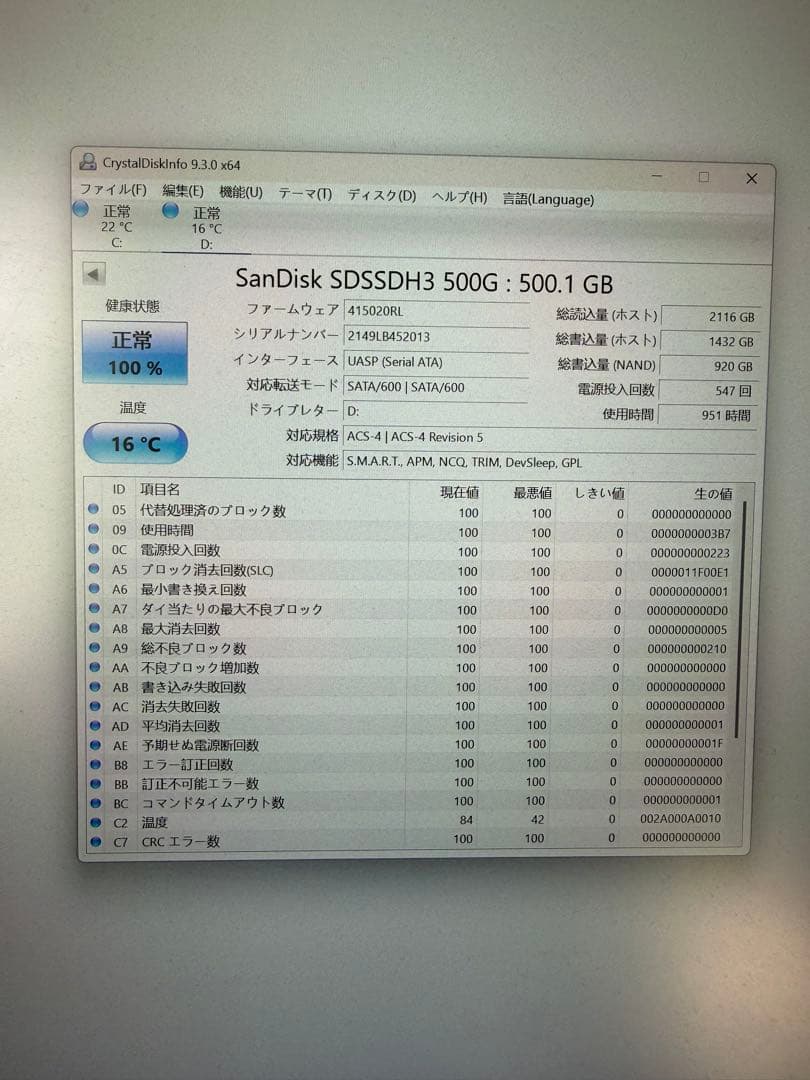Image resolution: width=810 pixels, height=1080 pixels.
Task: Click the CrystalDiskInfo title bar icon
Action: coord(87,162)
